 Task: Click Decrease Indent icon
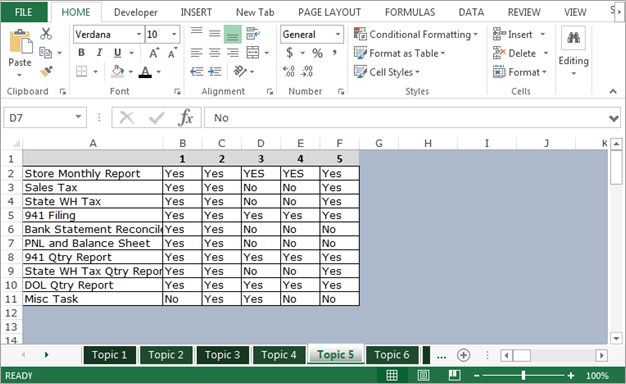click(196, 71)
